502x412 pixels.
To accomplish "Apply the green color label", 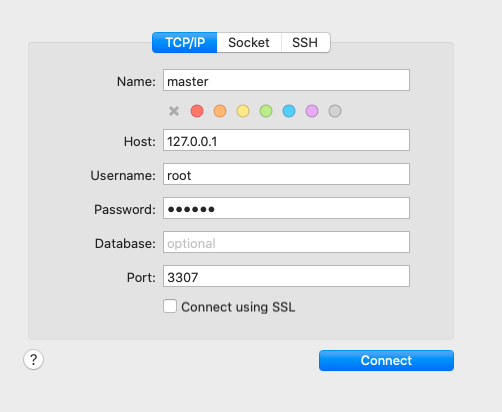I will [x=266, y=111].
